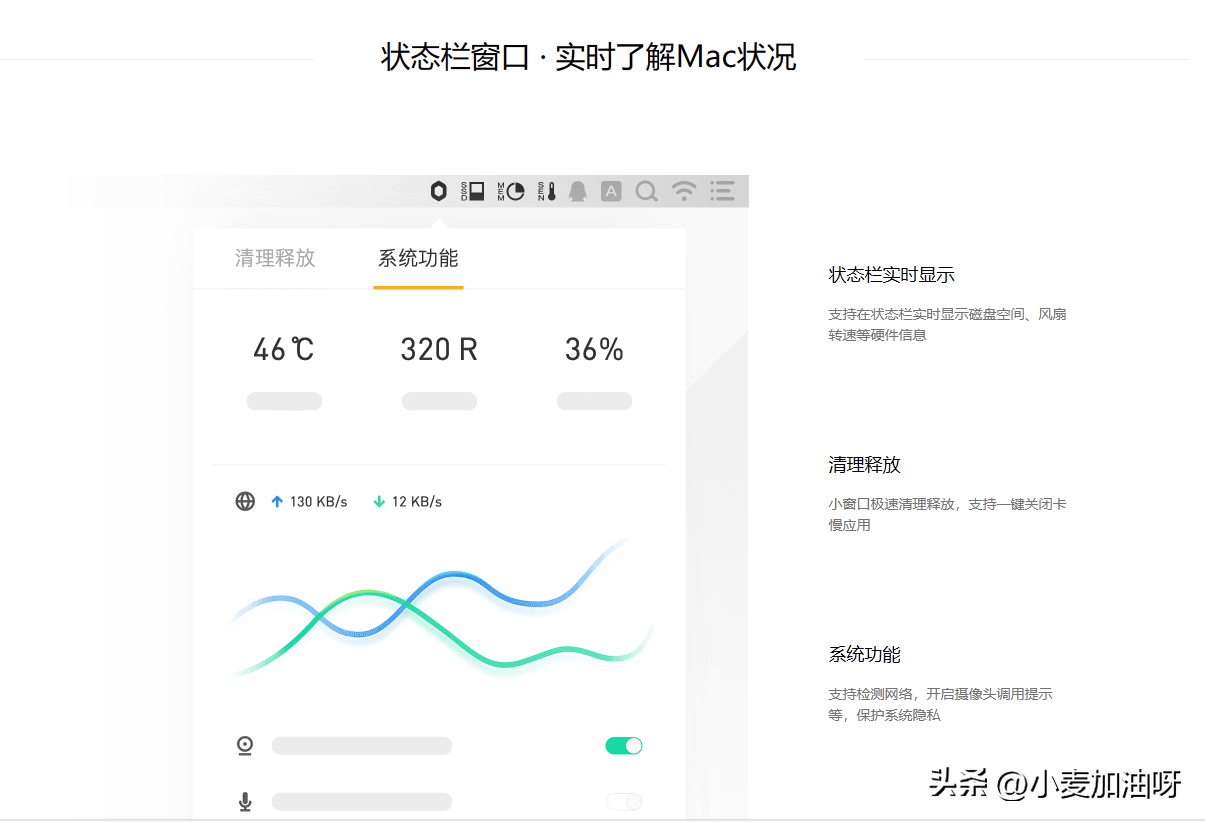Open the notification list icon

click(722, 191)
